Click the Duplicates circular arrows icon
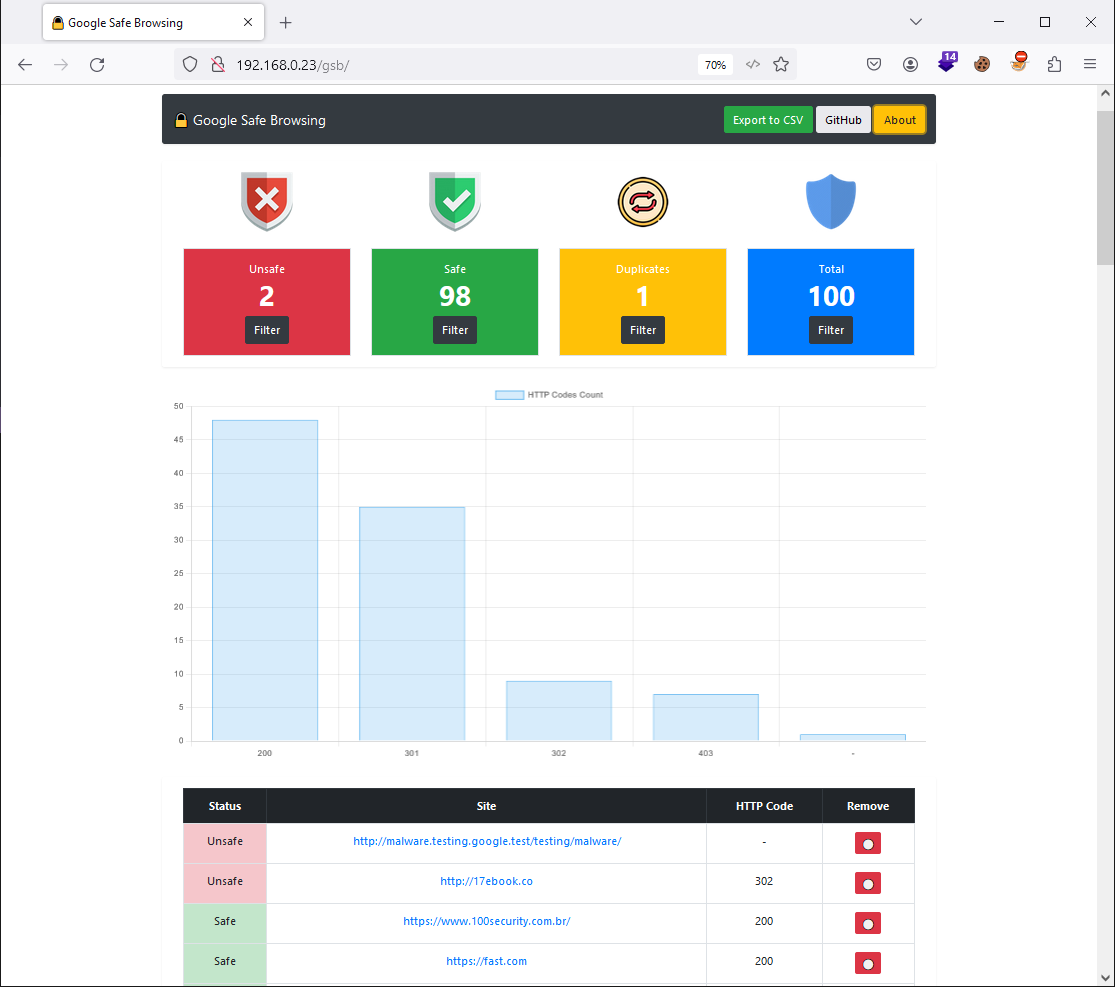This screenshot has width=1115, height=987. [x=643, y=202]
